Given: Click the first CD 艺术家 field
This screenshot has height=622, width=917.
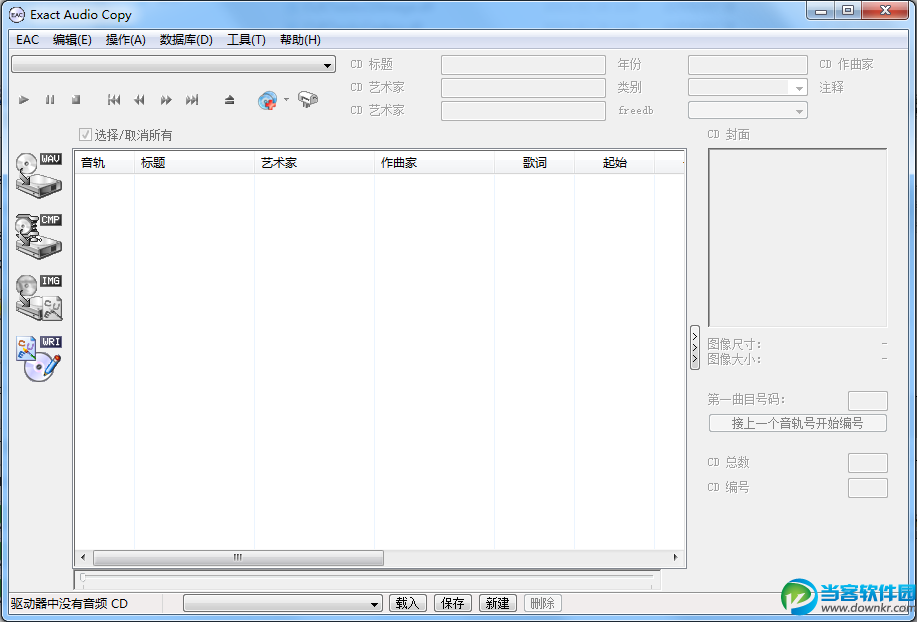Looking at the screenshot, I should 523,87.
